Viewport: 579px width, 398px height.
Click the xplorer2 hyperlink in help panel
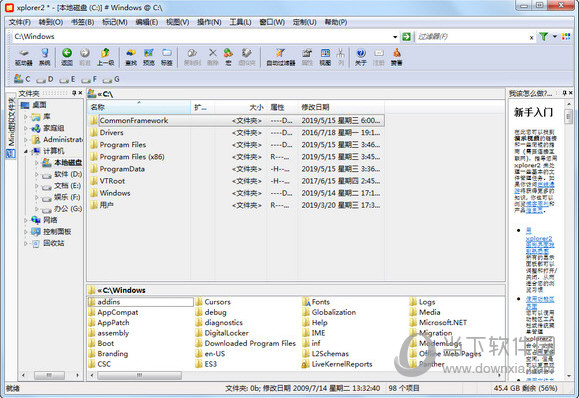pos(539,239)
